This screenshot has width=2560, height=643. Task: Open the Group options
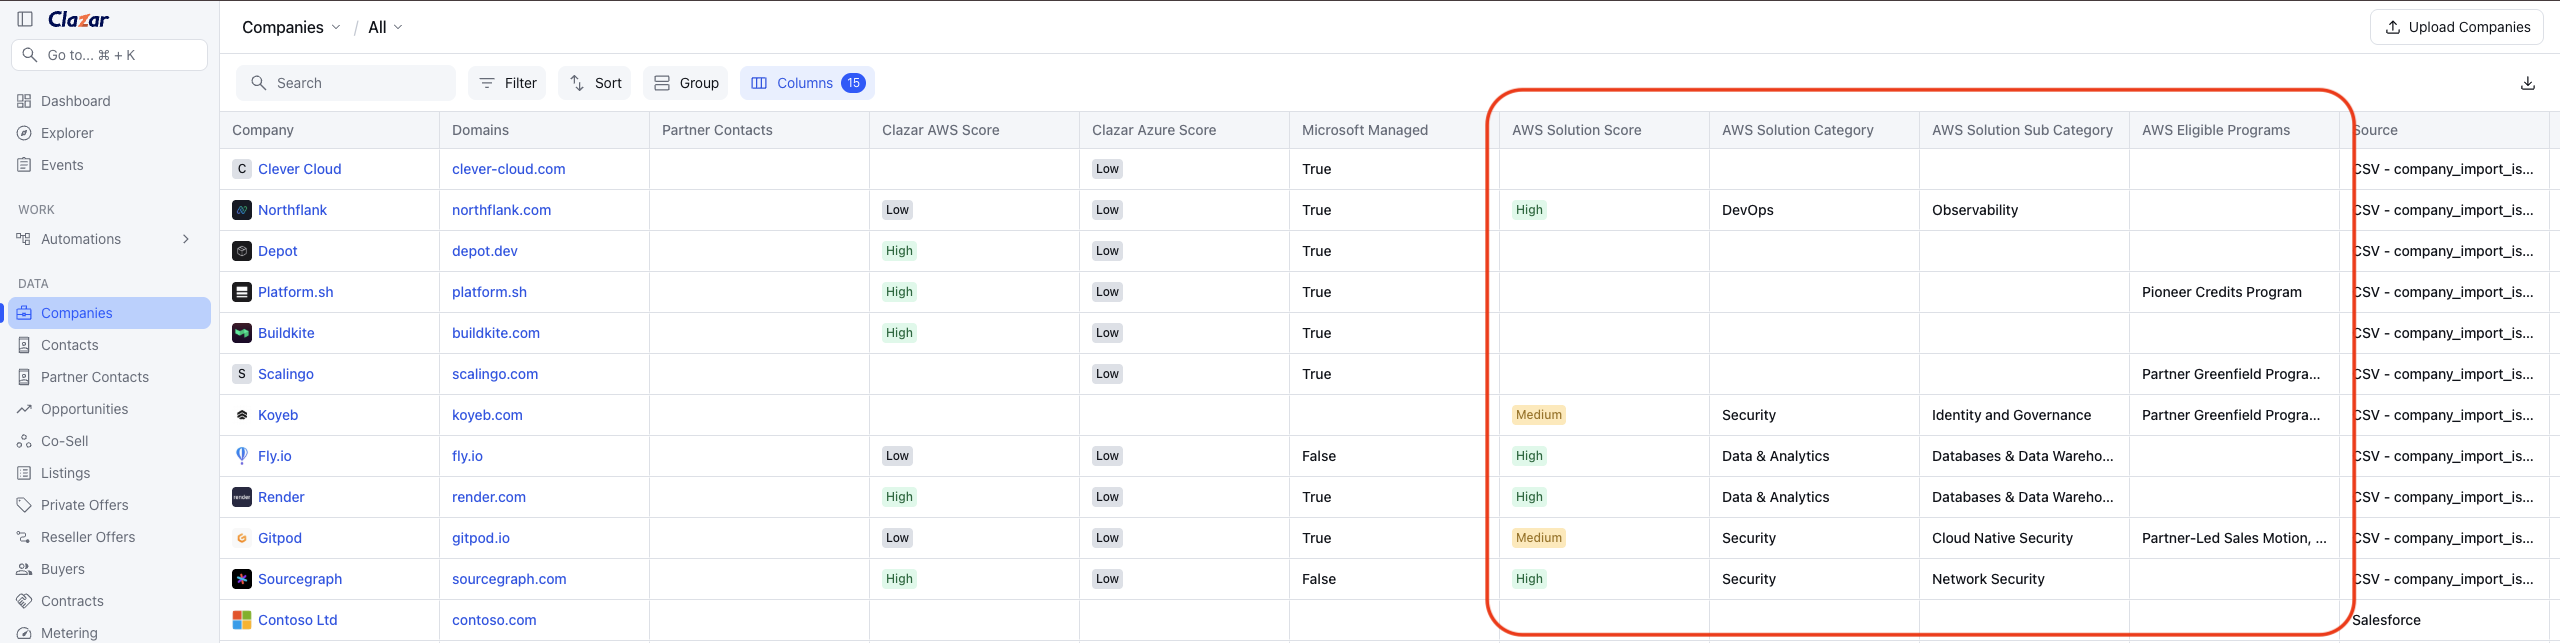tap(686, 83)
